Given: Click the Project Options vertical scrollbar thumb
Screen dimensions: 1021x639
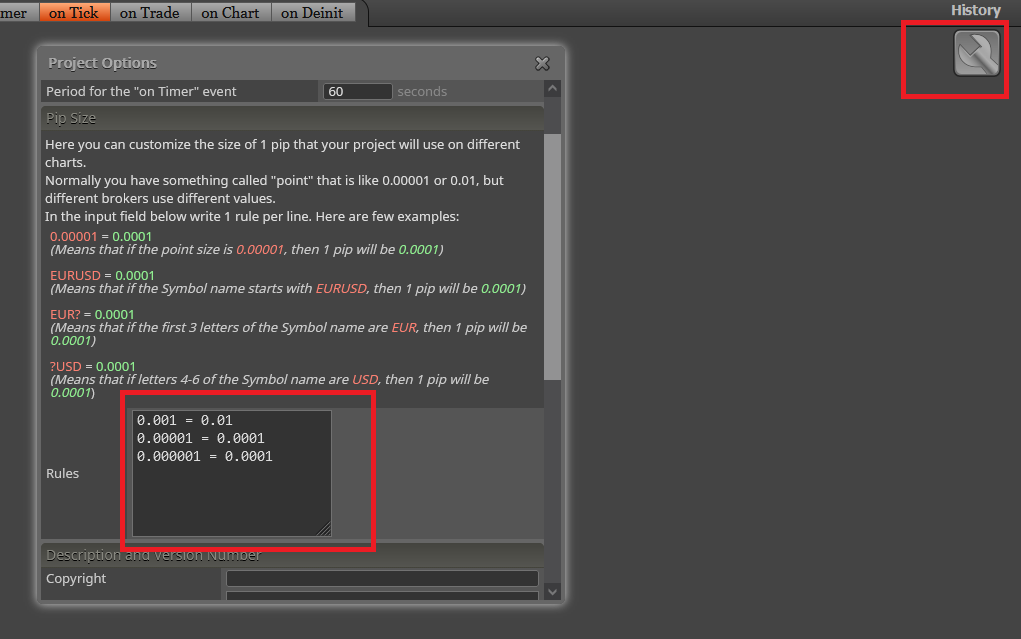Looking at the screenshot, I should 552,257.
